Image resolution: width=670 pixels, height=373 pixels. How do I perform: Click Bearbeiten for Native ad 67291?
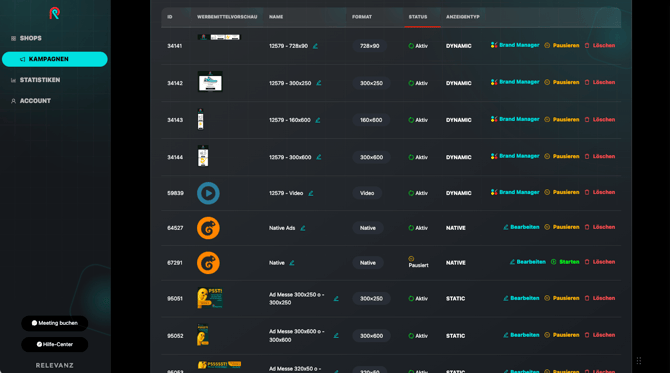(x=528, y=262)
